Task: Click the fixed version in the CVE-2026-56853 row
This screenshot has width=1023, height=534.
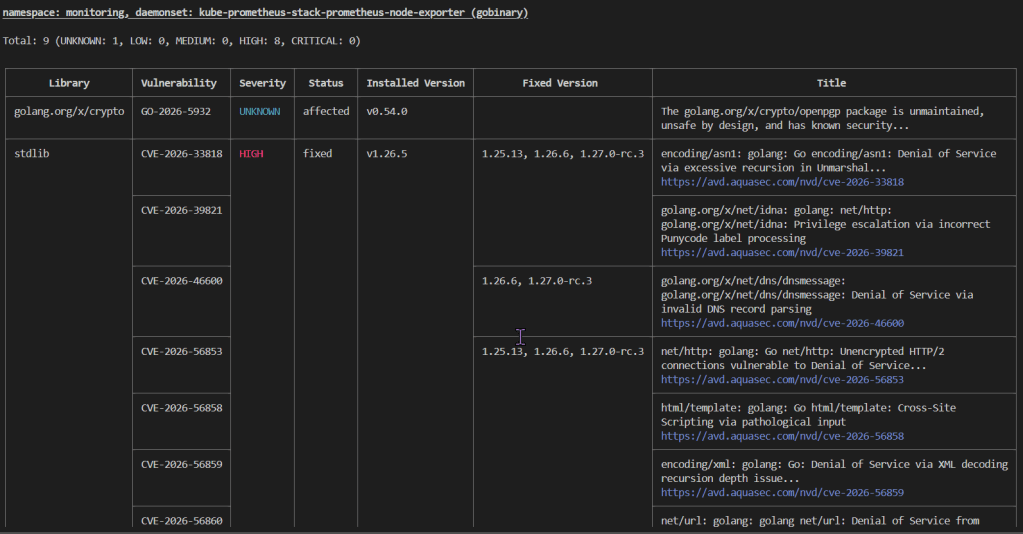Action: pyautogui.click(x=562, y=351)
